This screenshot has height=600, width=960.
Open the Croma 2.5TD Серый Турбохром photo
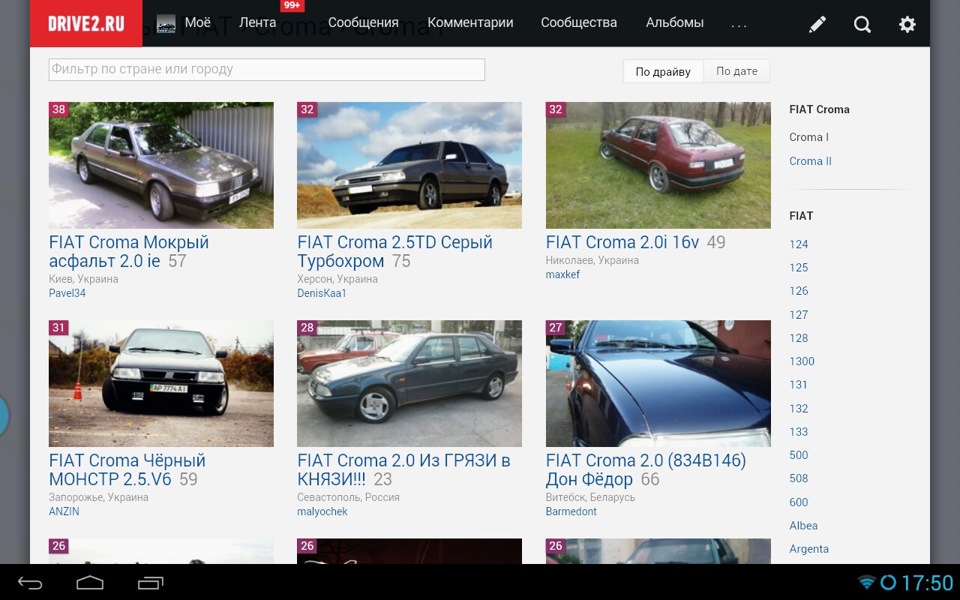pyautogui.click(x=410, y=165)
